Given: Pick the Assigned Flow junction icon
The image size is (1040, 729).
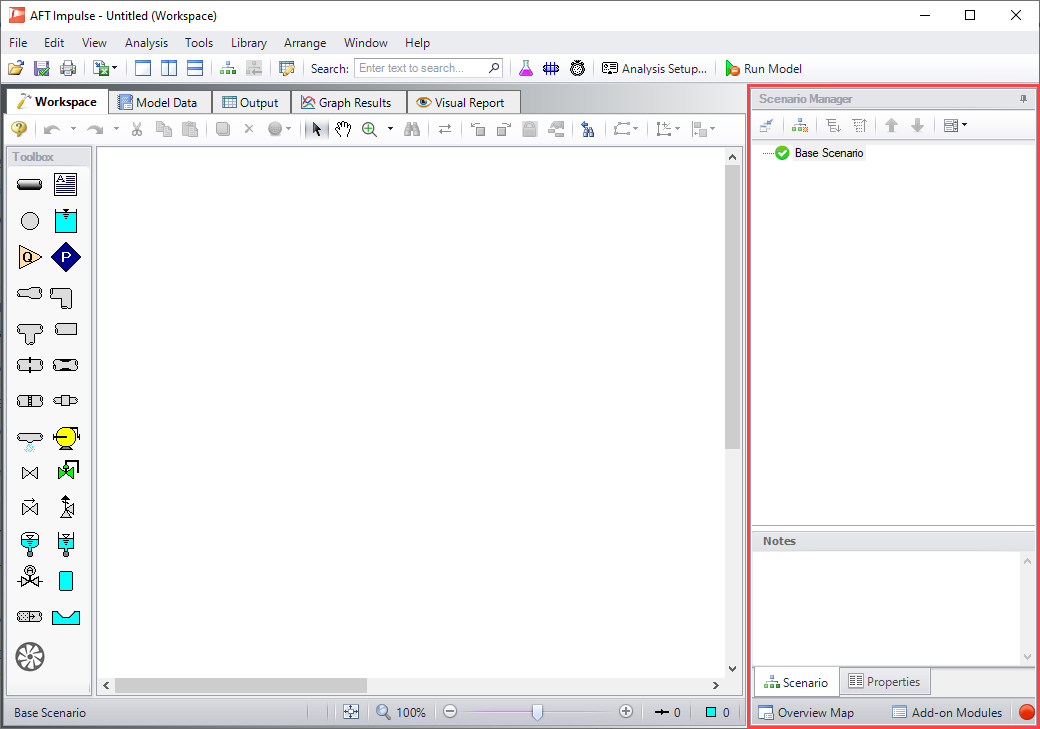Looking at the screenshot, I should pos(30,257).
